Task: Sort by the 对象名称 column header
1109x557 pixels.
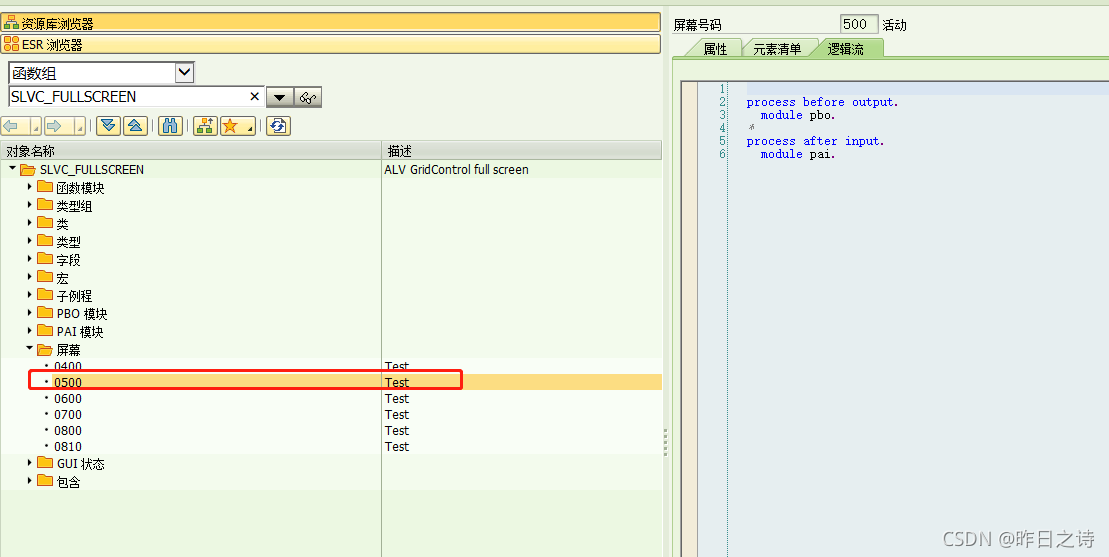Action: click(x=191, y=151)
